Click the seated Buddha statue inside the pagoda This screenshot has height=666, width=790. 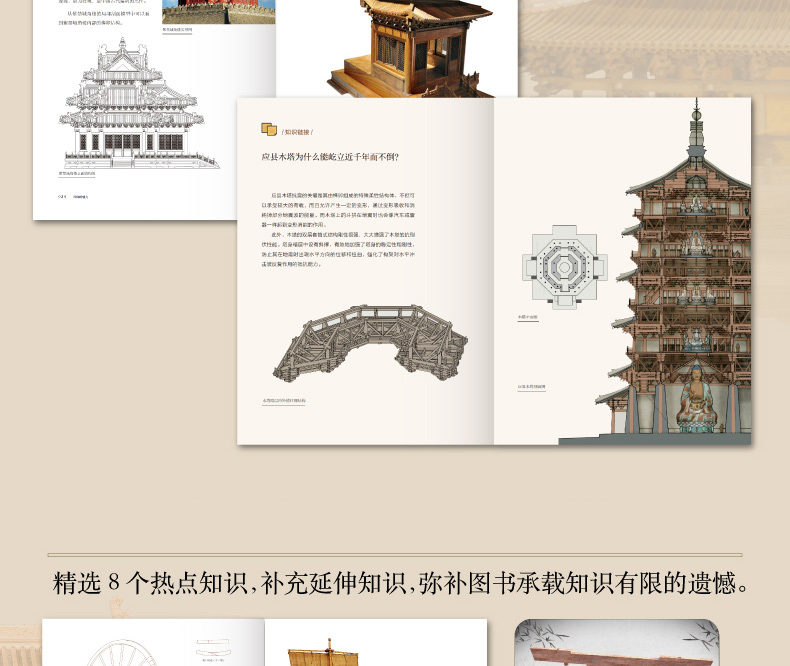point(695,398)
